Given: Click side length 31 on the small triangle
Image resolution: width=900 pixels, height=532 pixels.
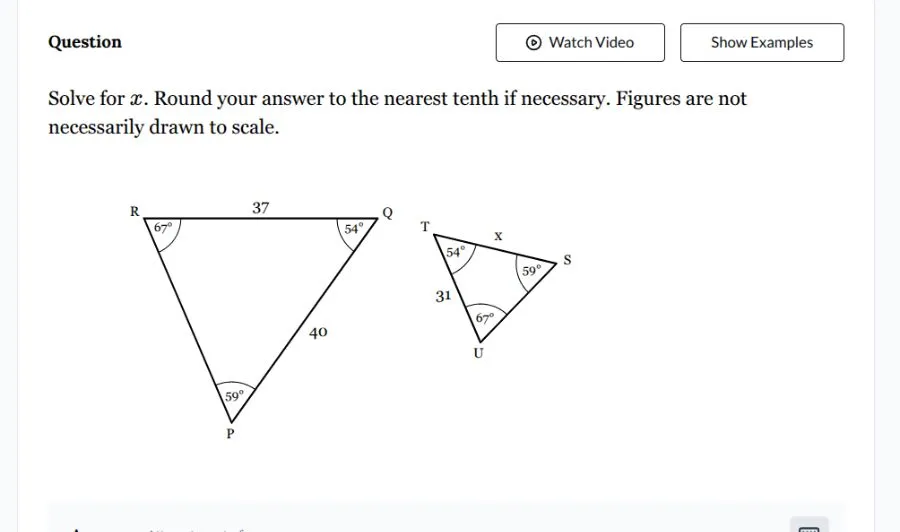Looking at the screenshot, I should point(443,296).
